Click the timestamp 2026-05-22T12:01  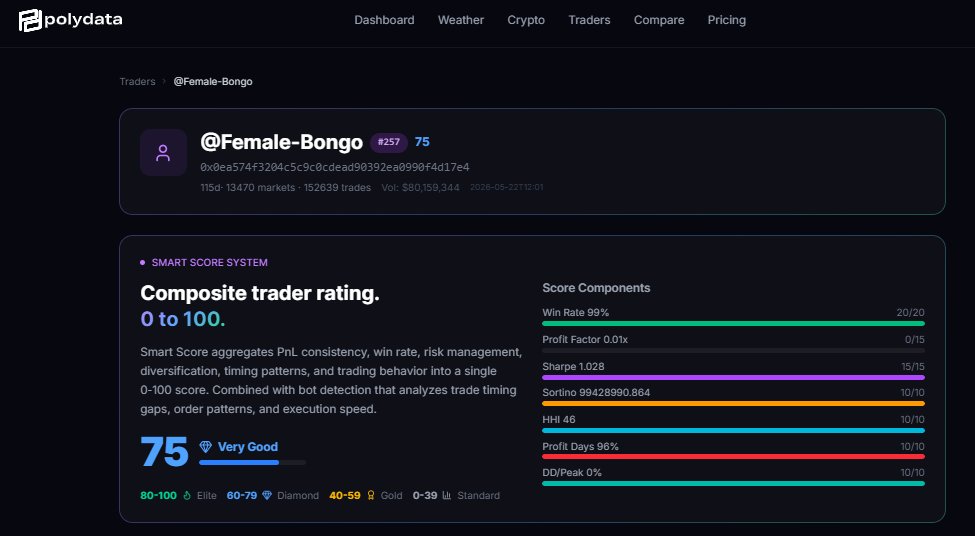(x=506, y=187)
